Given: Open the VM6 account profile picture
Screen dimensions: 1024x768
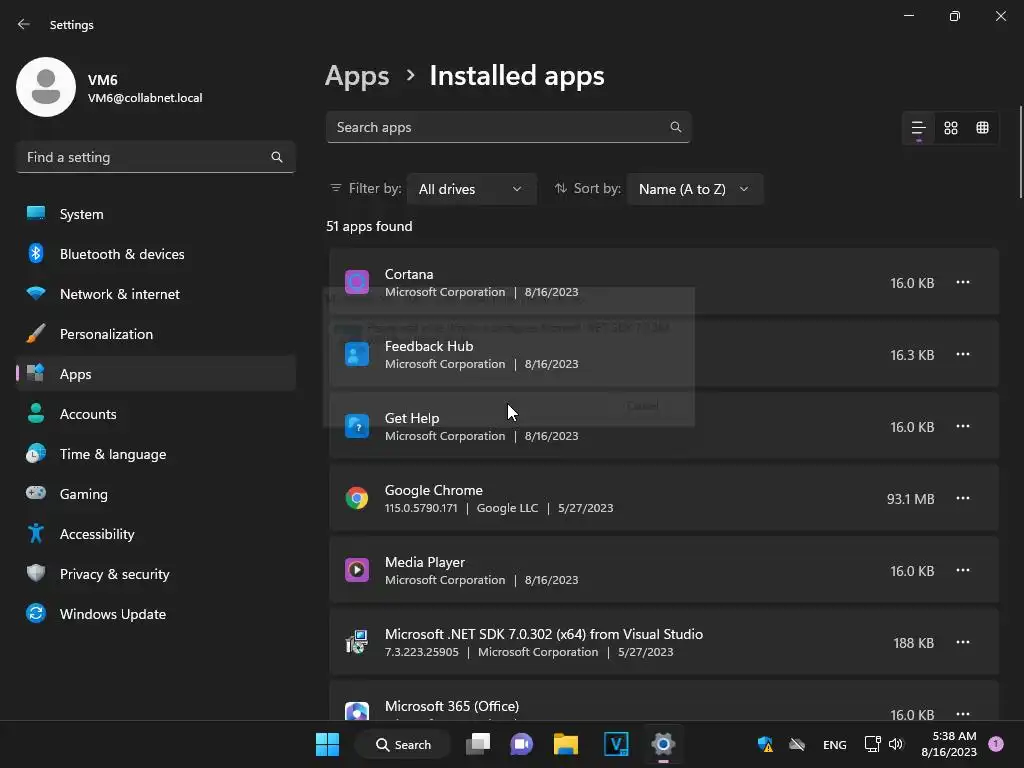Looking at the screenshot, I should click(46, 87).
